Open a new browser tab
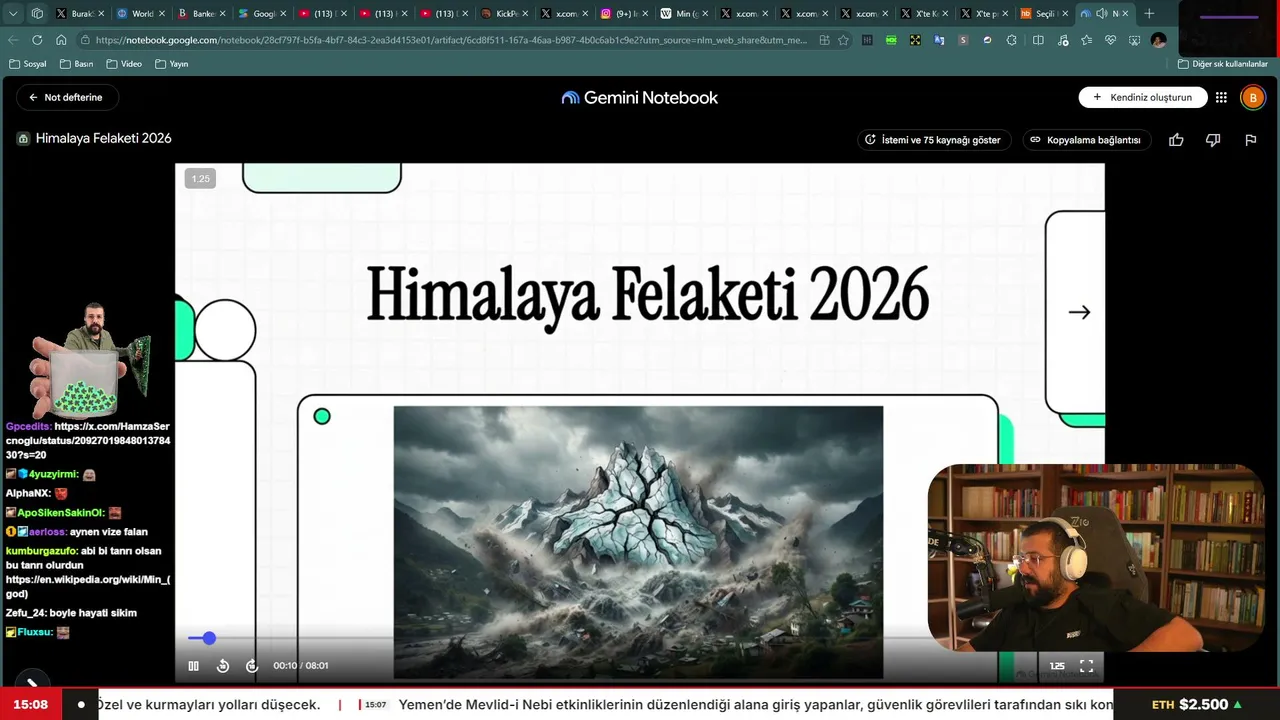This screenshot has height=720, width=1280. [1149, 14]
